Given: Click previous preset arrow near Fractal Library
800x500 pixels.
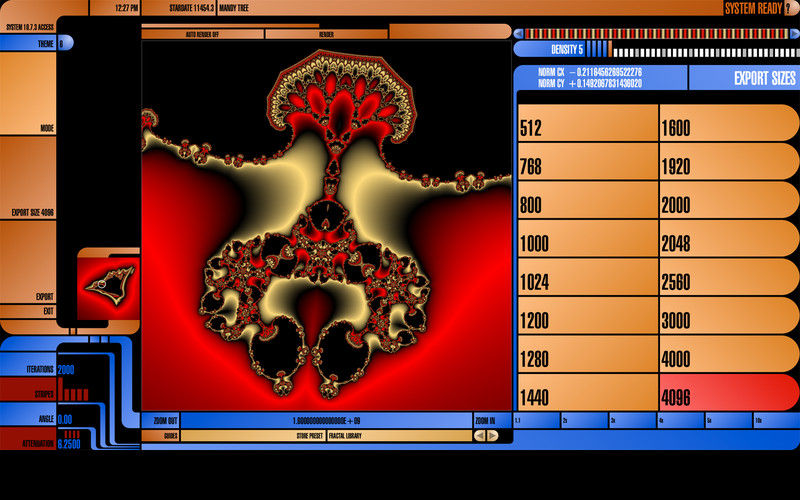Looking at the screenshot, I should point(479,436).
